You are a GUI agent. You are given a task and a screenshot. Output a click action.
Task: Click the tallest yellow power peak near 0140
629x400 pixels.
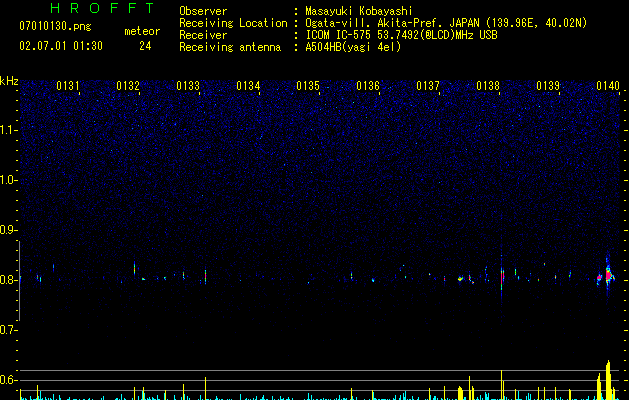point(608,380)
